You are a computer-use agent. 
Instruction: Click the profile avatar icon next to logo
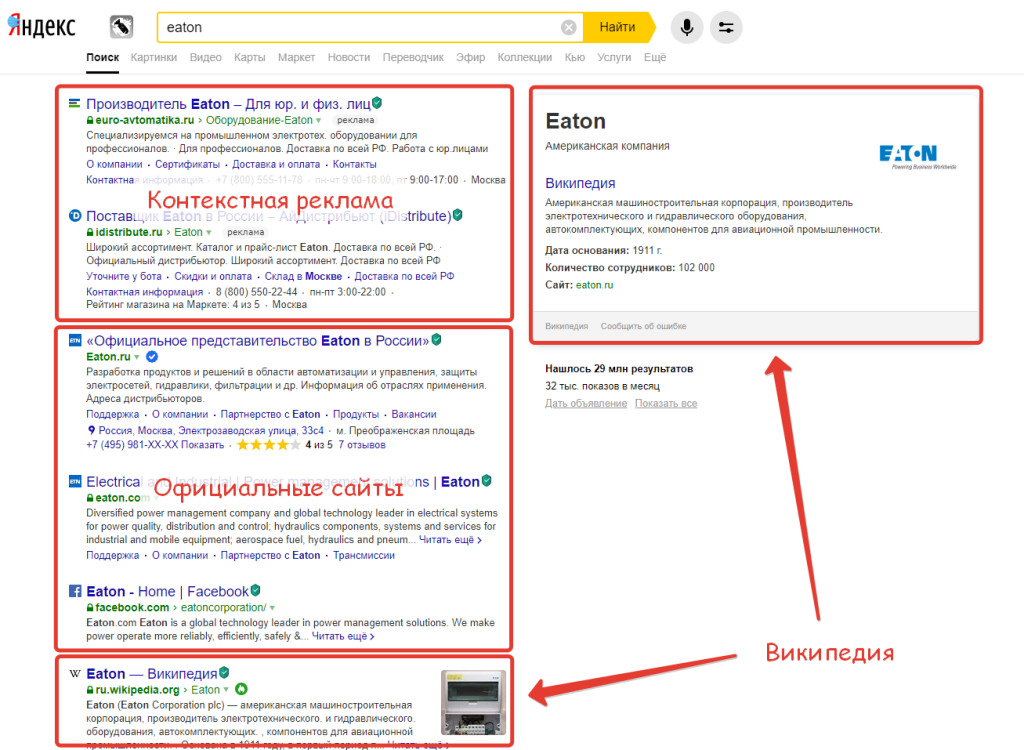tap(121, 27)
